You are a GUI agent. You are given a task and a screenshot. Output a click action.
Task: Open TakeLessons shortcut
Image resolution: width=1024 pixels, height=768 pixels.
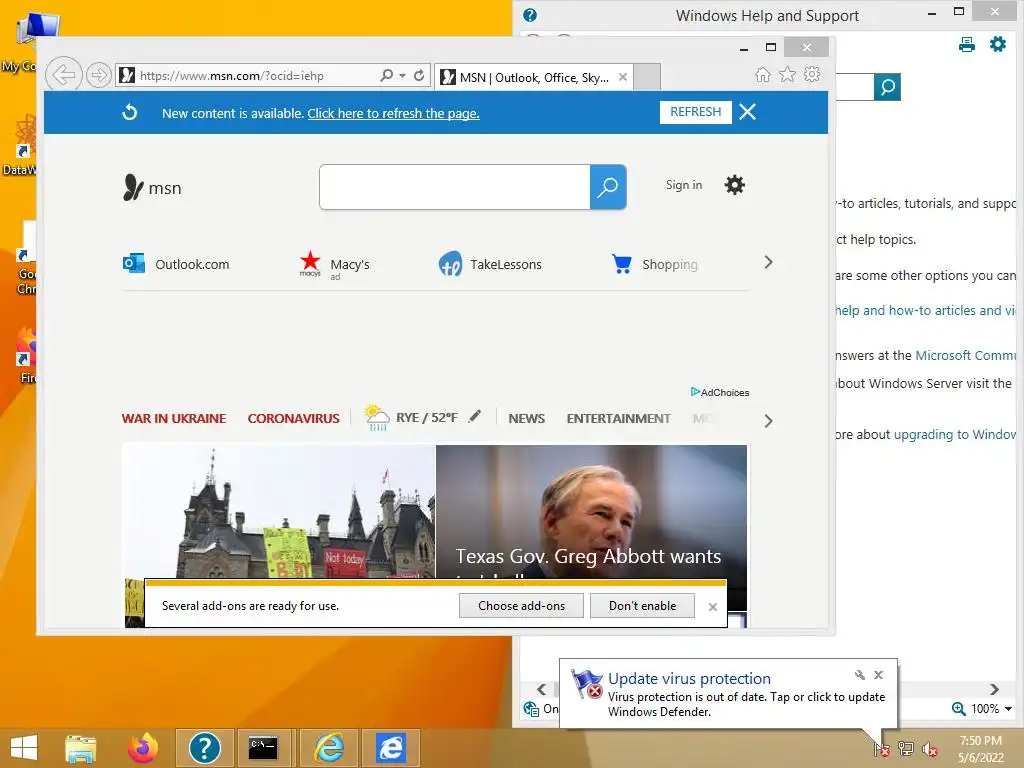coord(490,264)
